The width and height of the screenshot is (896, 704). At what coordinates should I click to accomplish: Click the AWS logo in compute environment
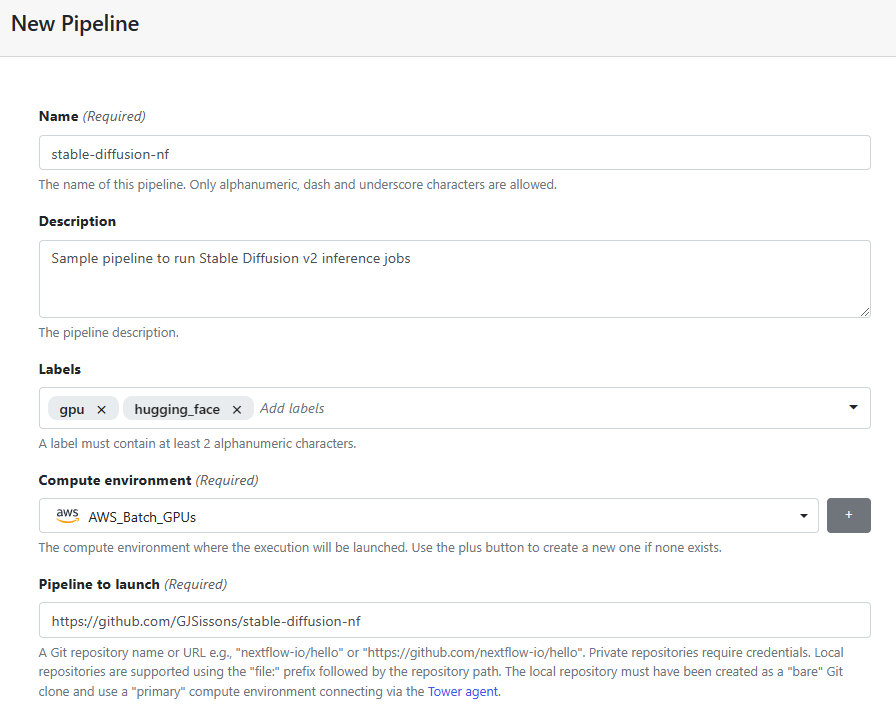tap(67, 515)
